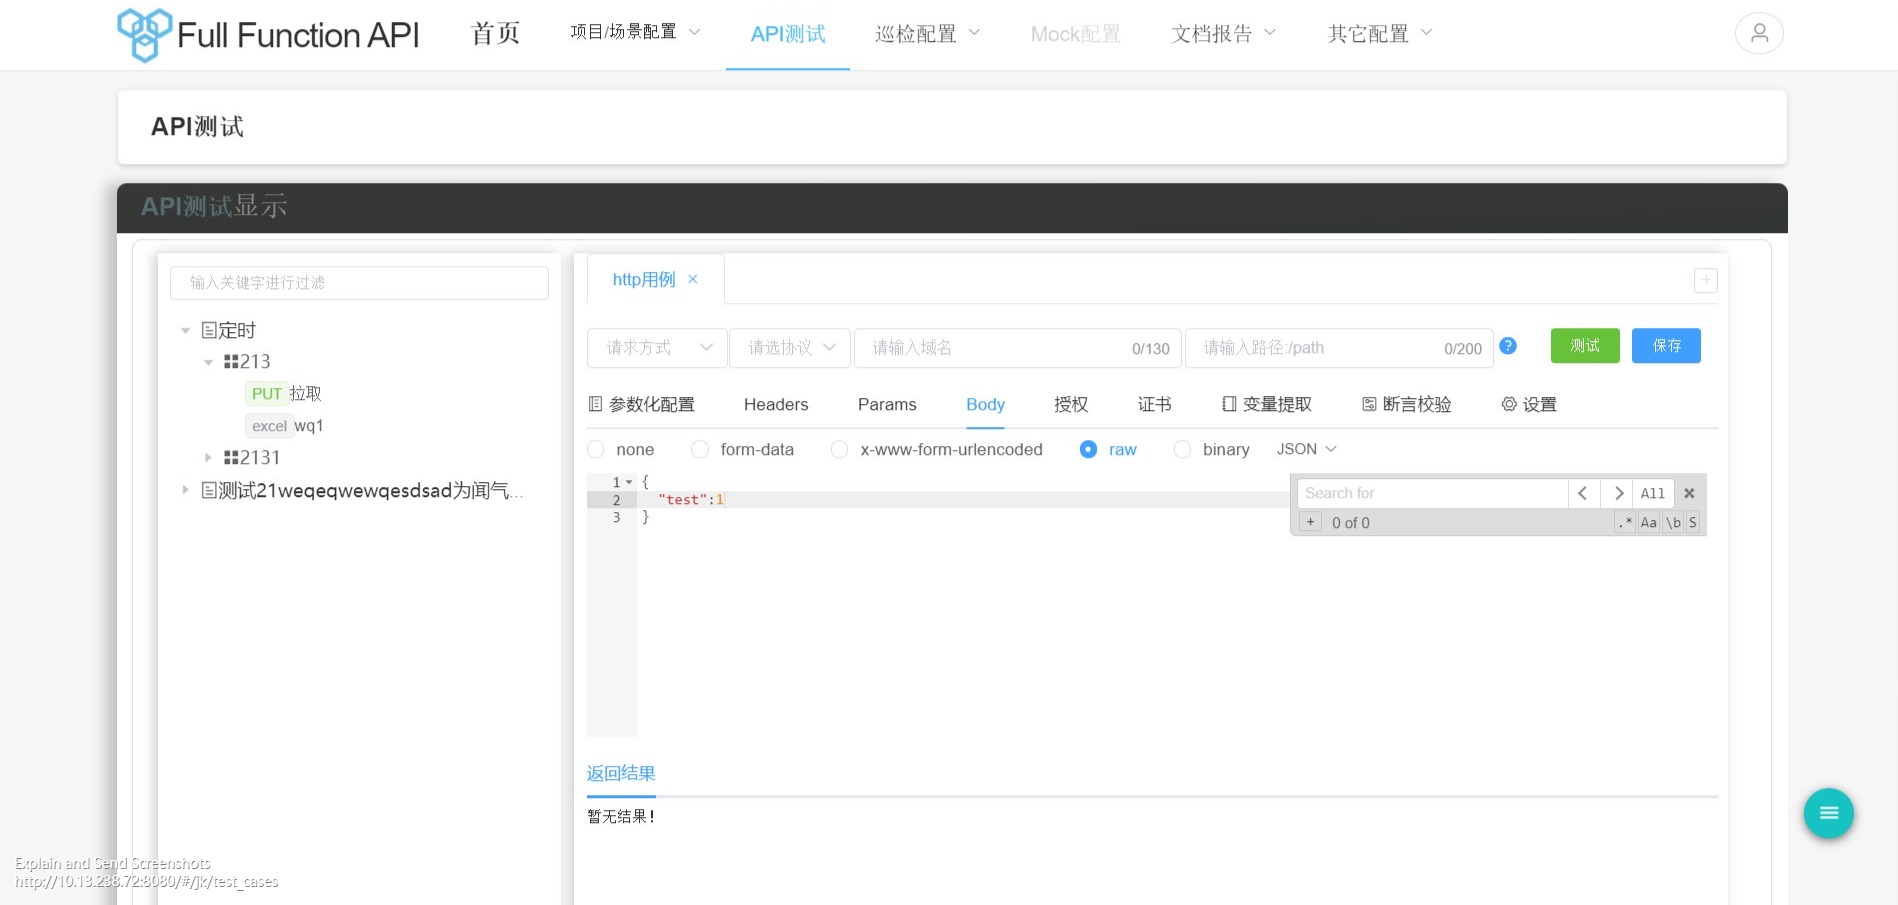Viewport: 1898px width, 905px height.
Task: Switch to the 证书 tab
Action: (x=1155, y=404)
